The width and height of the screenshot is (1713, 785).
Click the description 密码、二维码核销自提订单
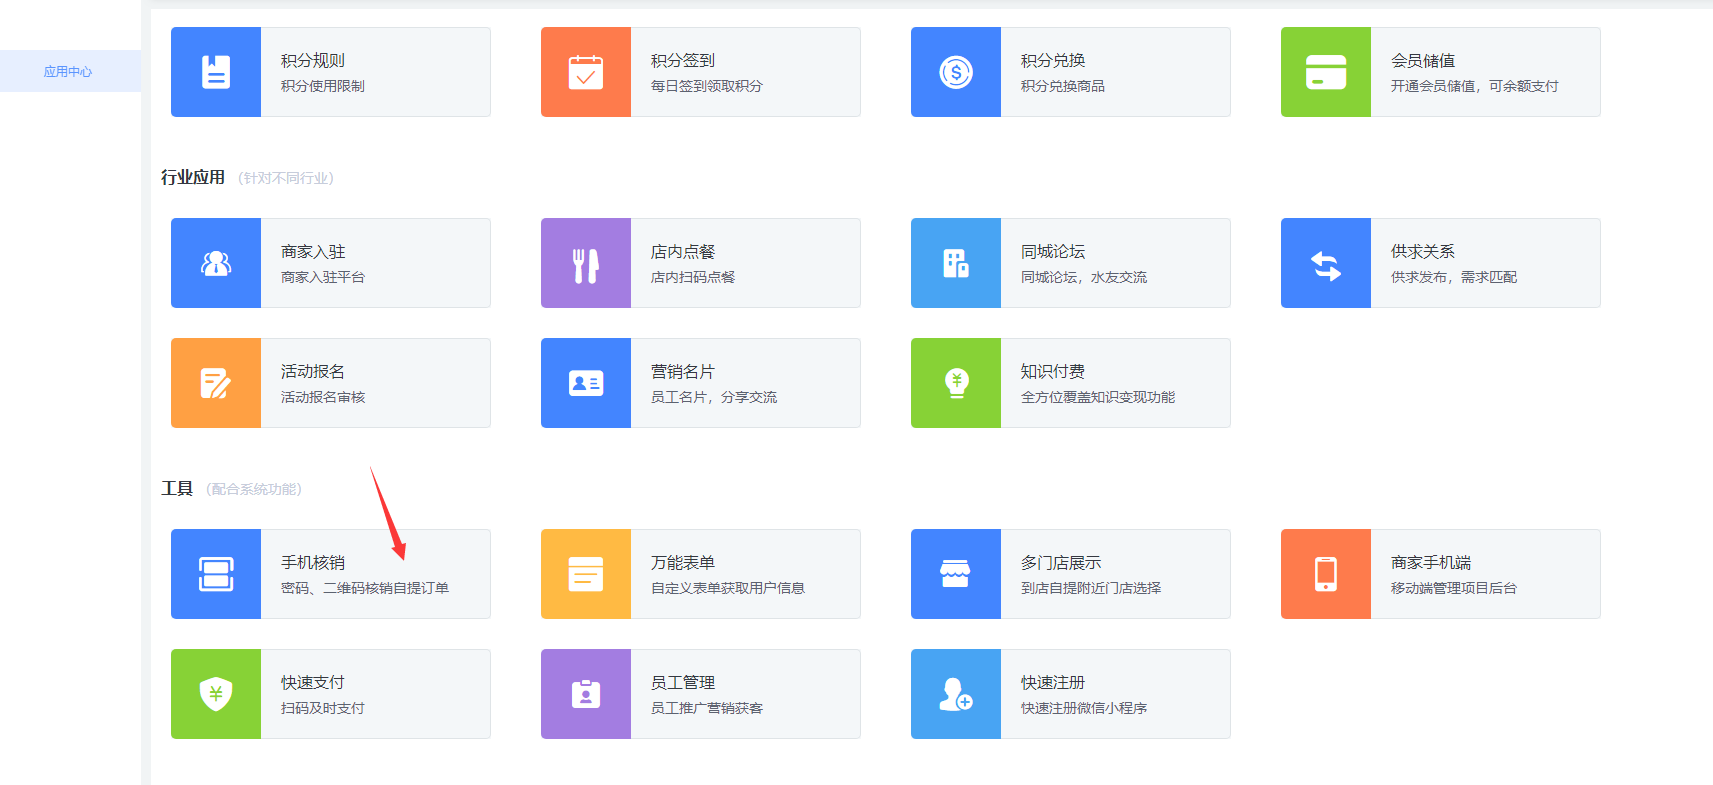[365, 588]
